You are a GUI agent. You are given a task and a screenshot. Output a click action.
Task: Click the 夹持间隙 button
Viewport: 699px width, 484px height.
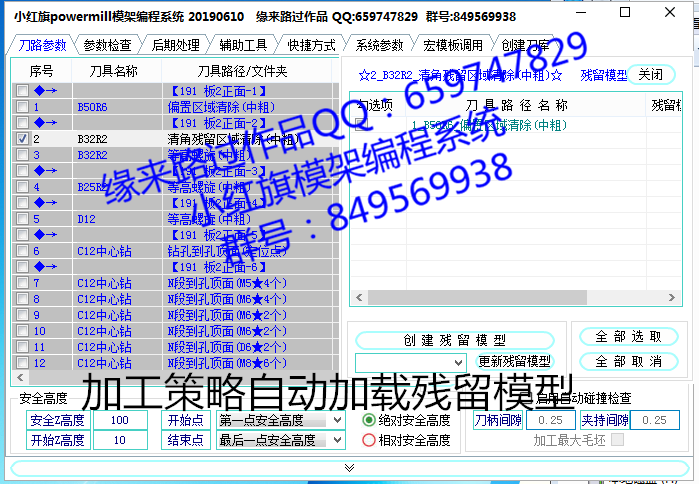pos(605,420)
